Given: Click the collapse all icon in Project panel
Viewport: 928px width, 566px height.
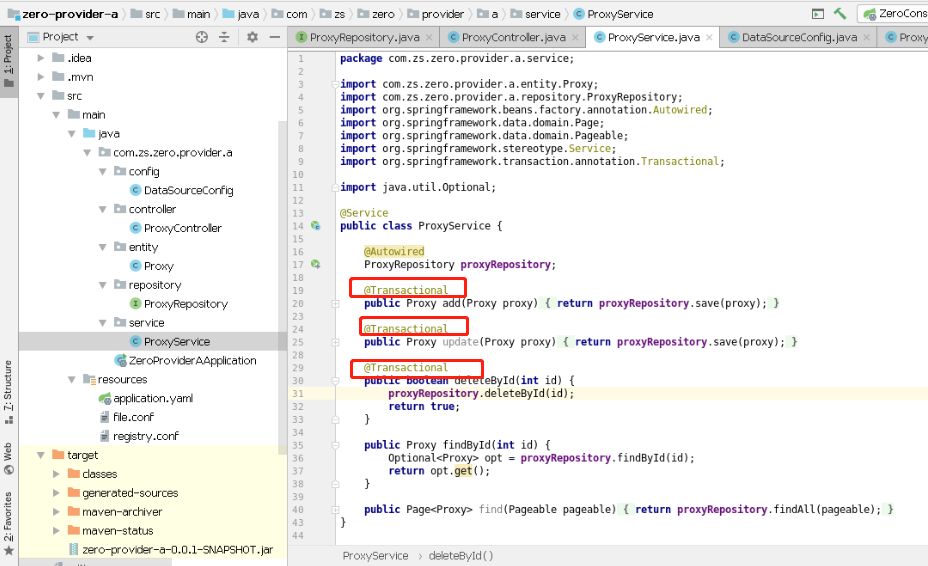Looking at the screenshot, I should tap(224, 37).
